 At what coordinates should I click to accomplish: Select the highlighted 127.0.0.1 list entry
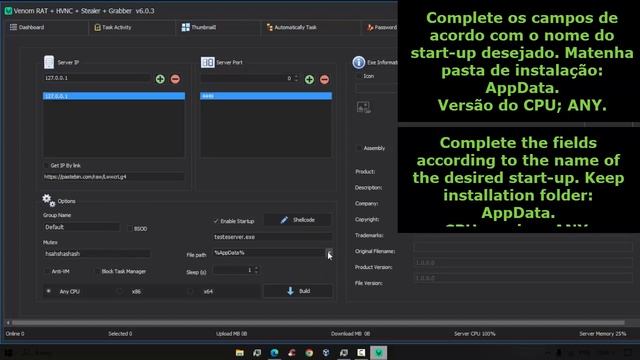point(114,96)
